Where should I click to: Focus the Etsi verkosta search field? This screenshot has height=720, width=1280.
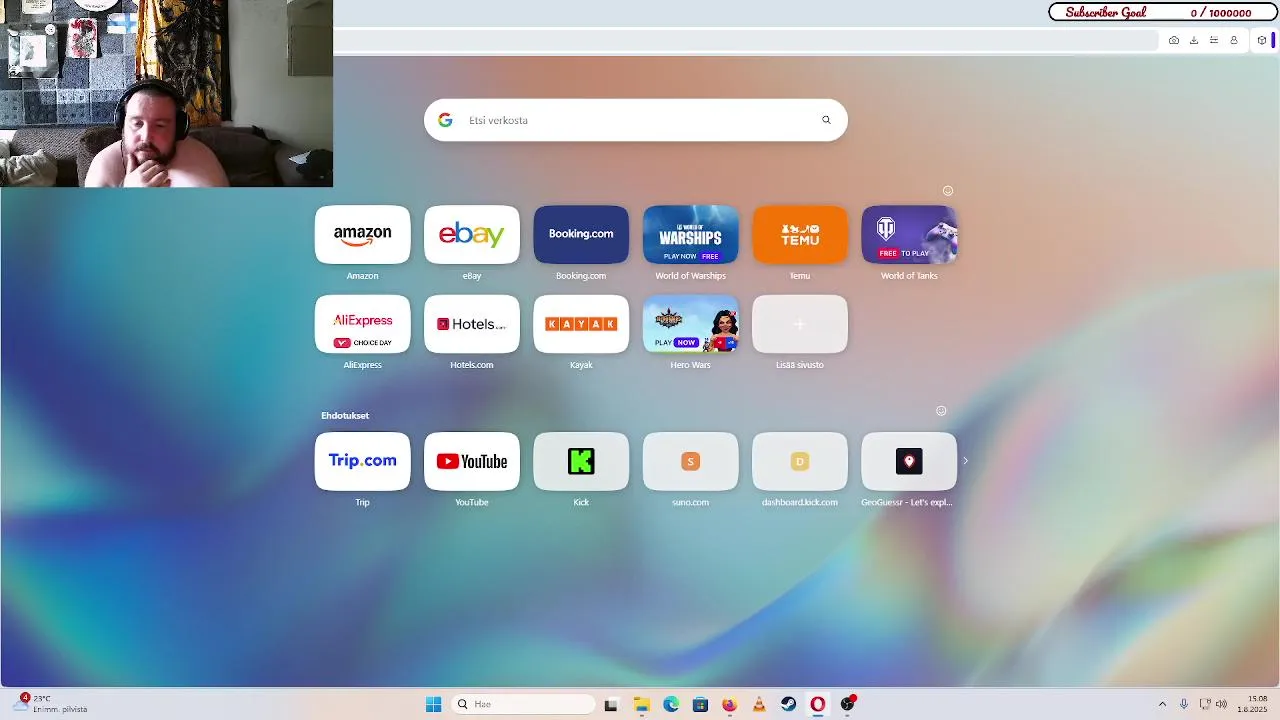[636, 120]
